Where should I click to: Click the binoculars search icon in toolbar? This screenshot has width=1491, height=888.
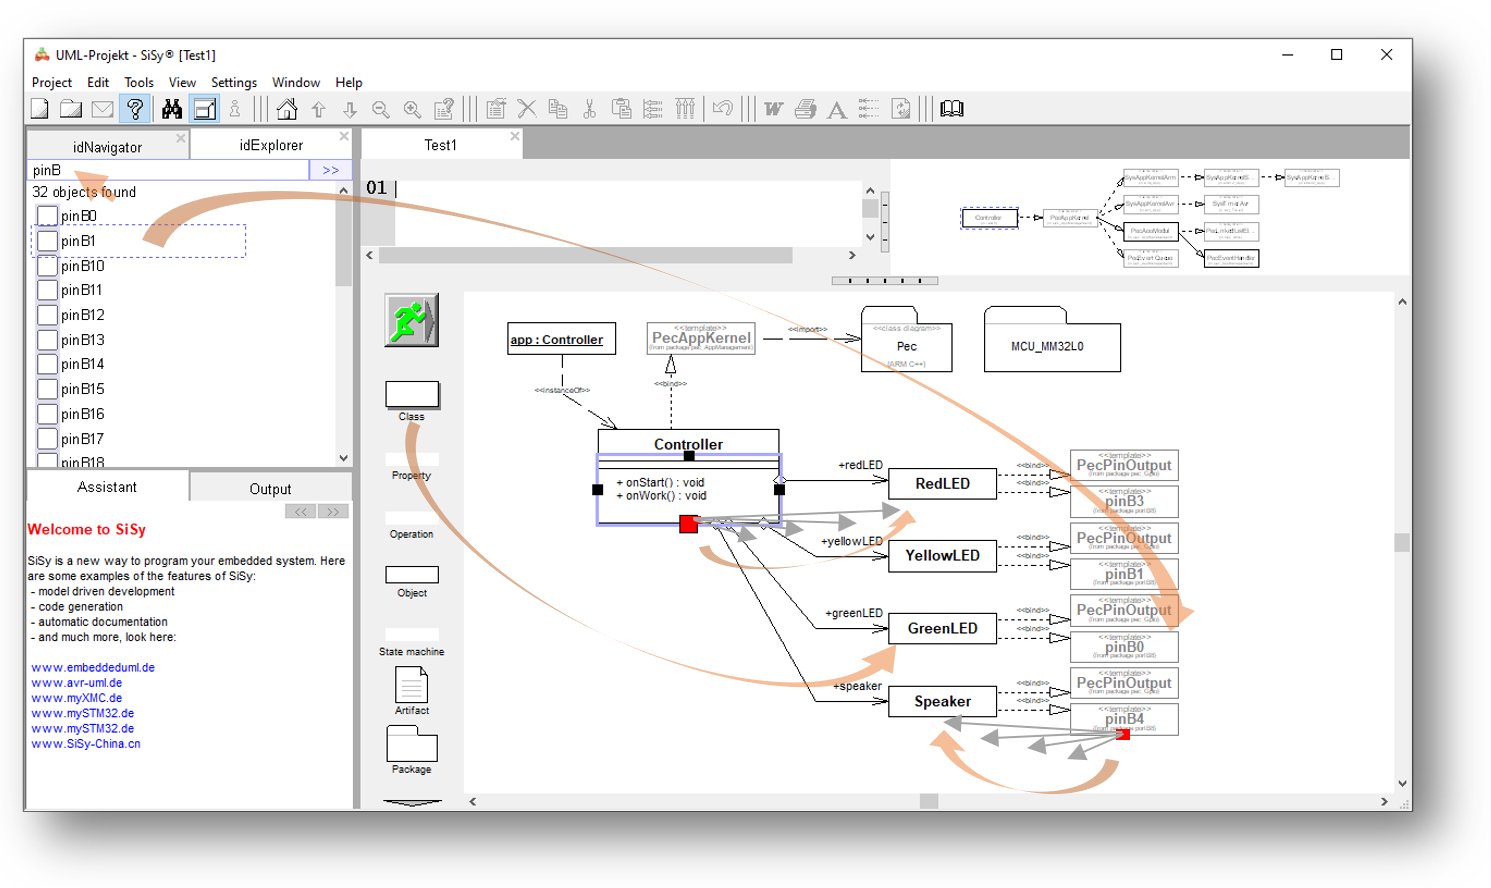pos(172,109)
